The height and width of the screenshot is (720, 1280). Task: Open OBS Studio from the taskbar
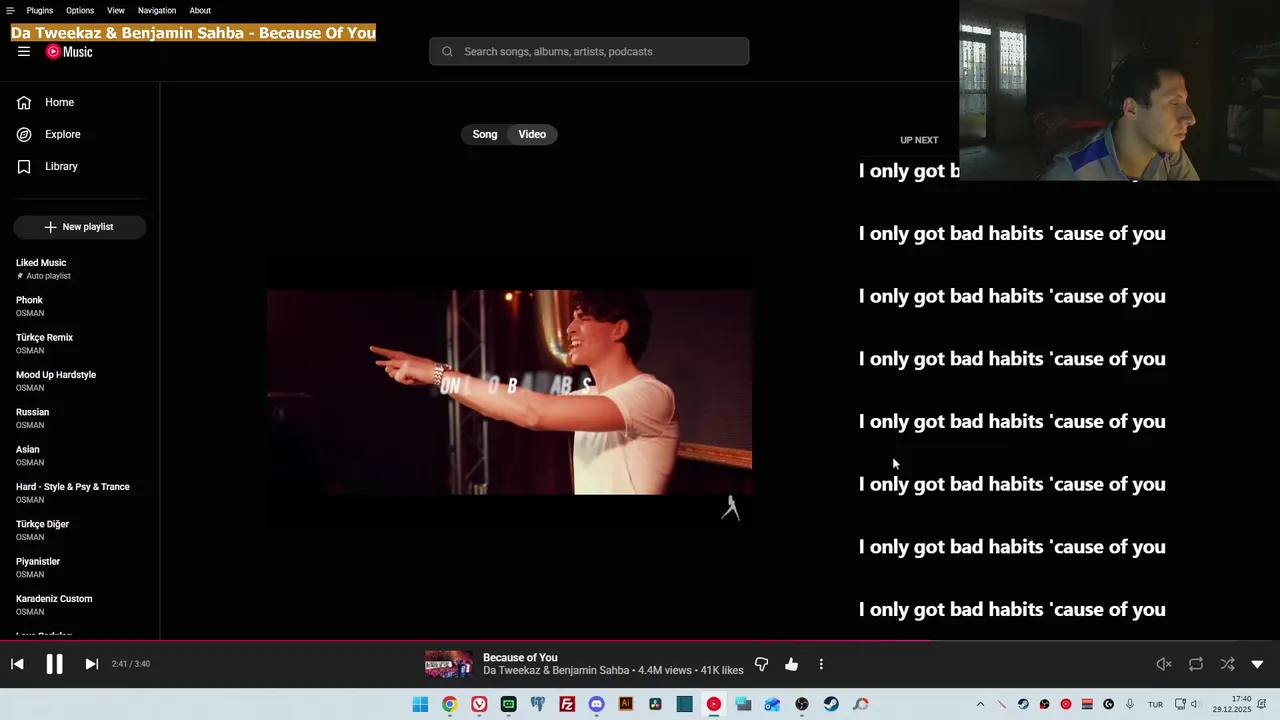[x=802, y=704]
